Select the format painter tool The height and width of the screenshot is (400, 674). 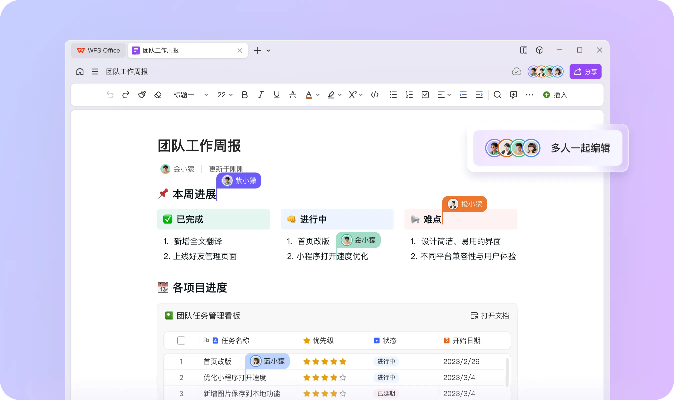click(142, 95)
